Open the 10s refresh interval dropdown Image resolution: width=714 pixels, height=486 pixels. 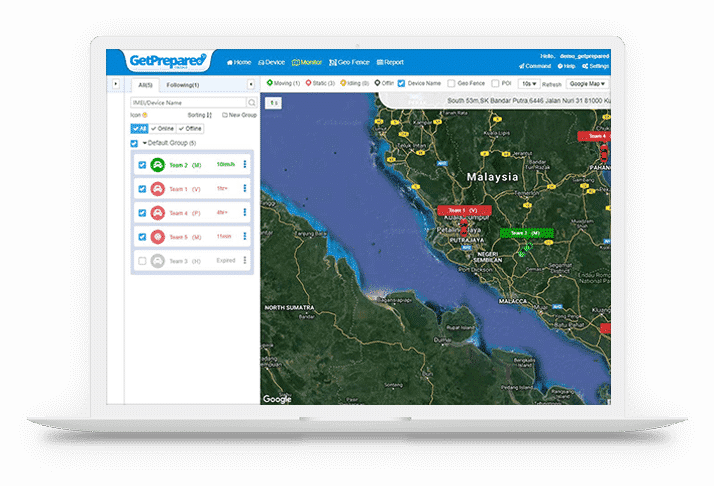click(x=529, y=84)
